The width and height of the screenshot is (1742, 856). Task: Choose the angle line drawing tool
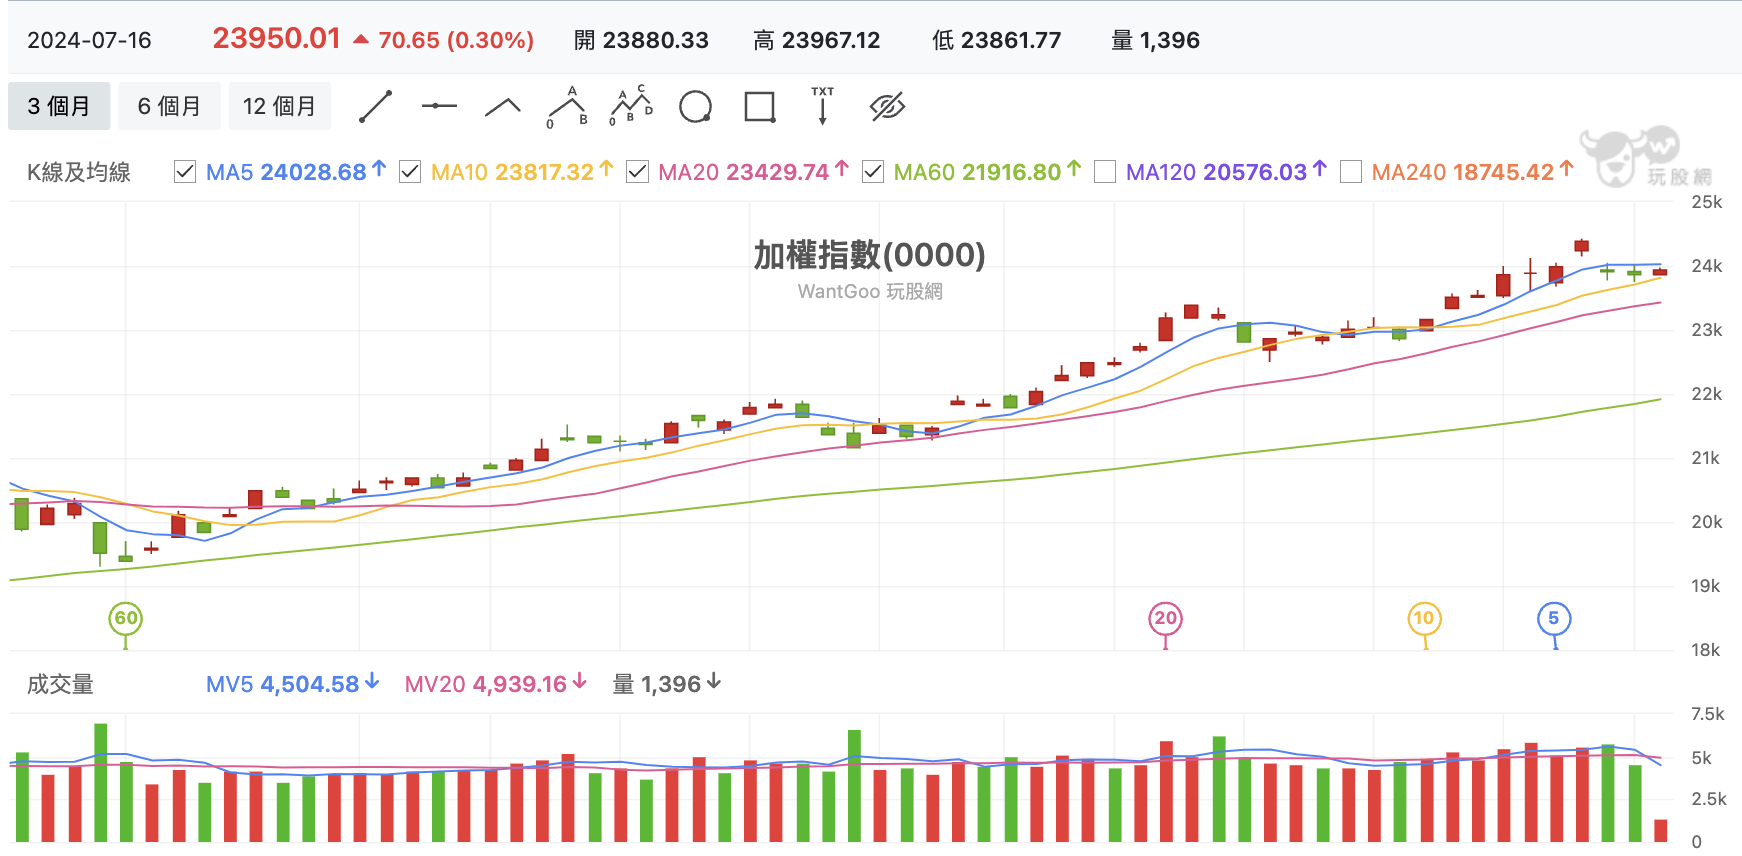coord(503,106)
